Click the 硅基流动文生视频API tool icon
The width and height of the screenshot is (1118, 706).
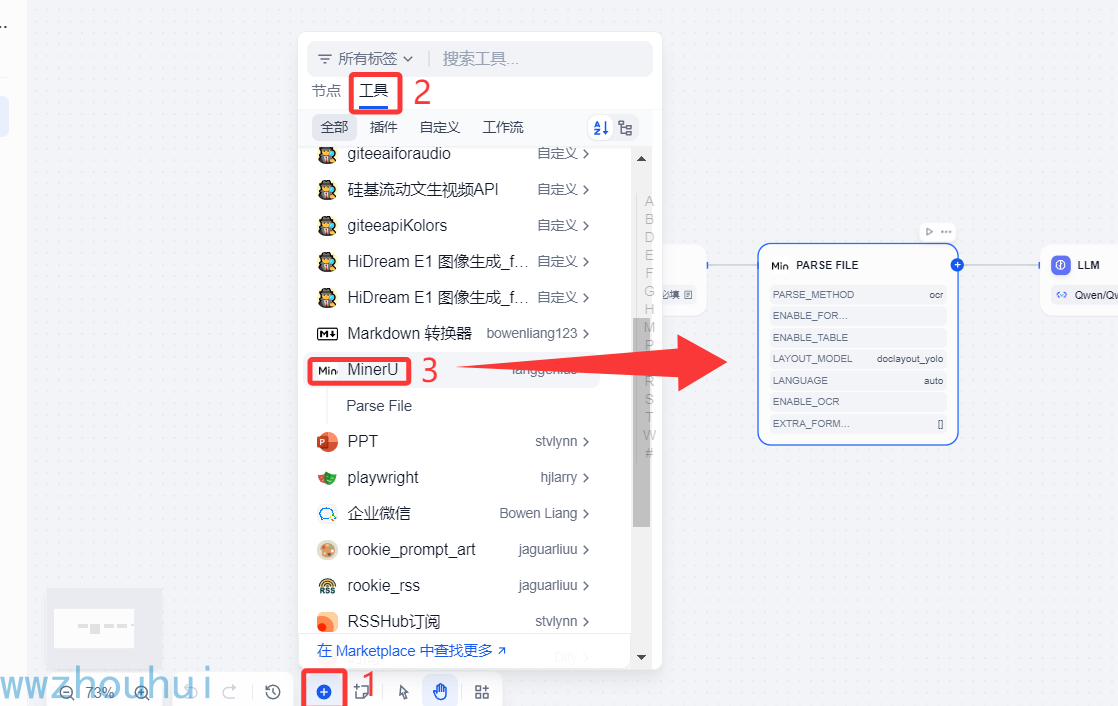(327, 190)
